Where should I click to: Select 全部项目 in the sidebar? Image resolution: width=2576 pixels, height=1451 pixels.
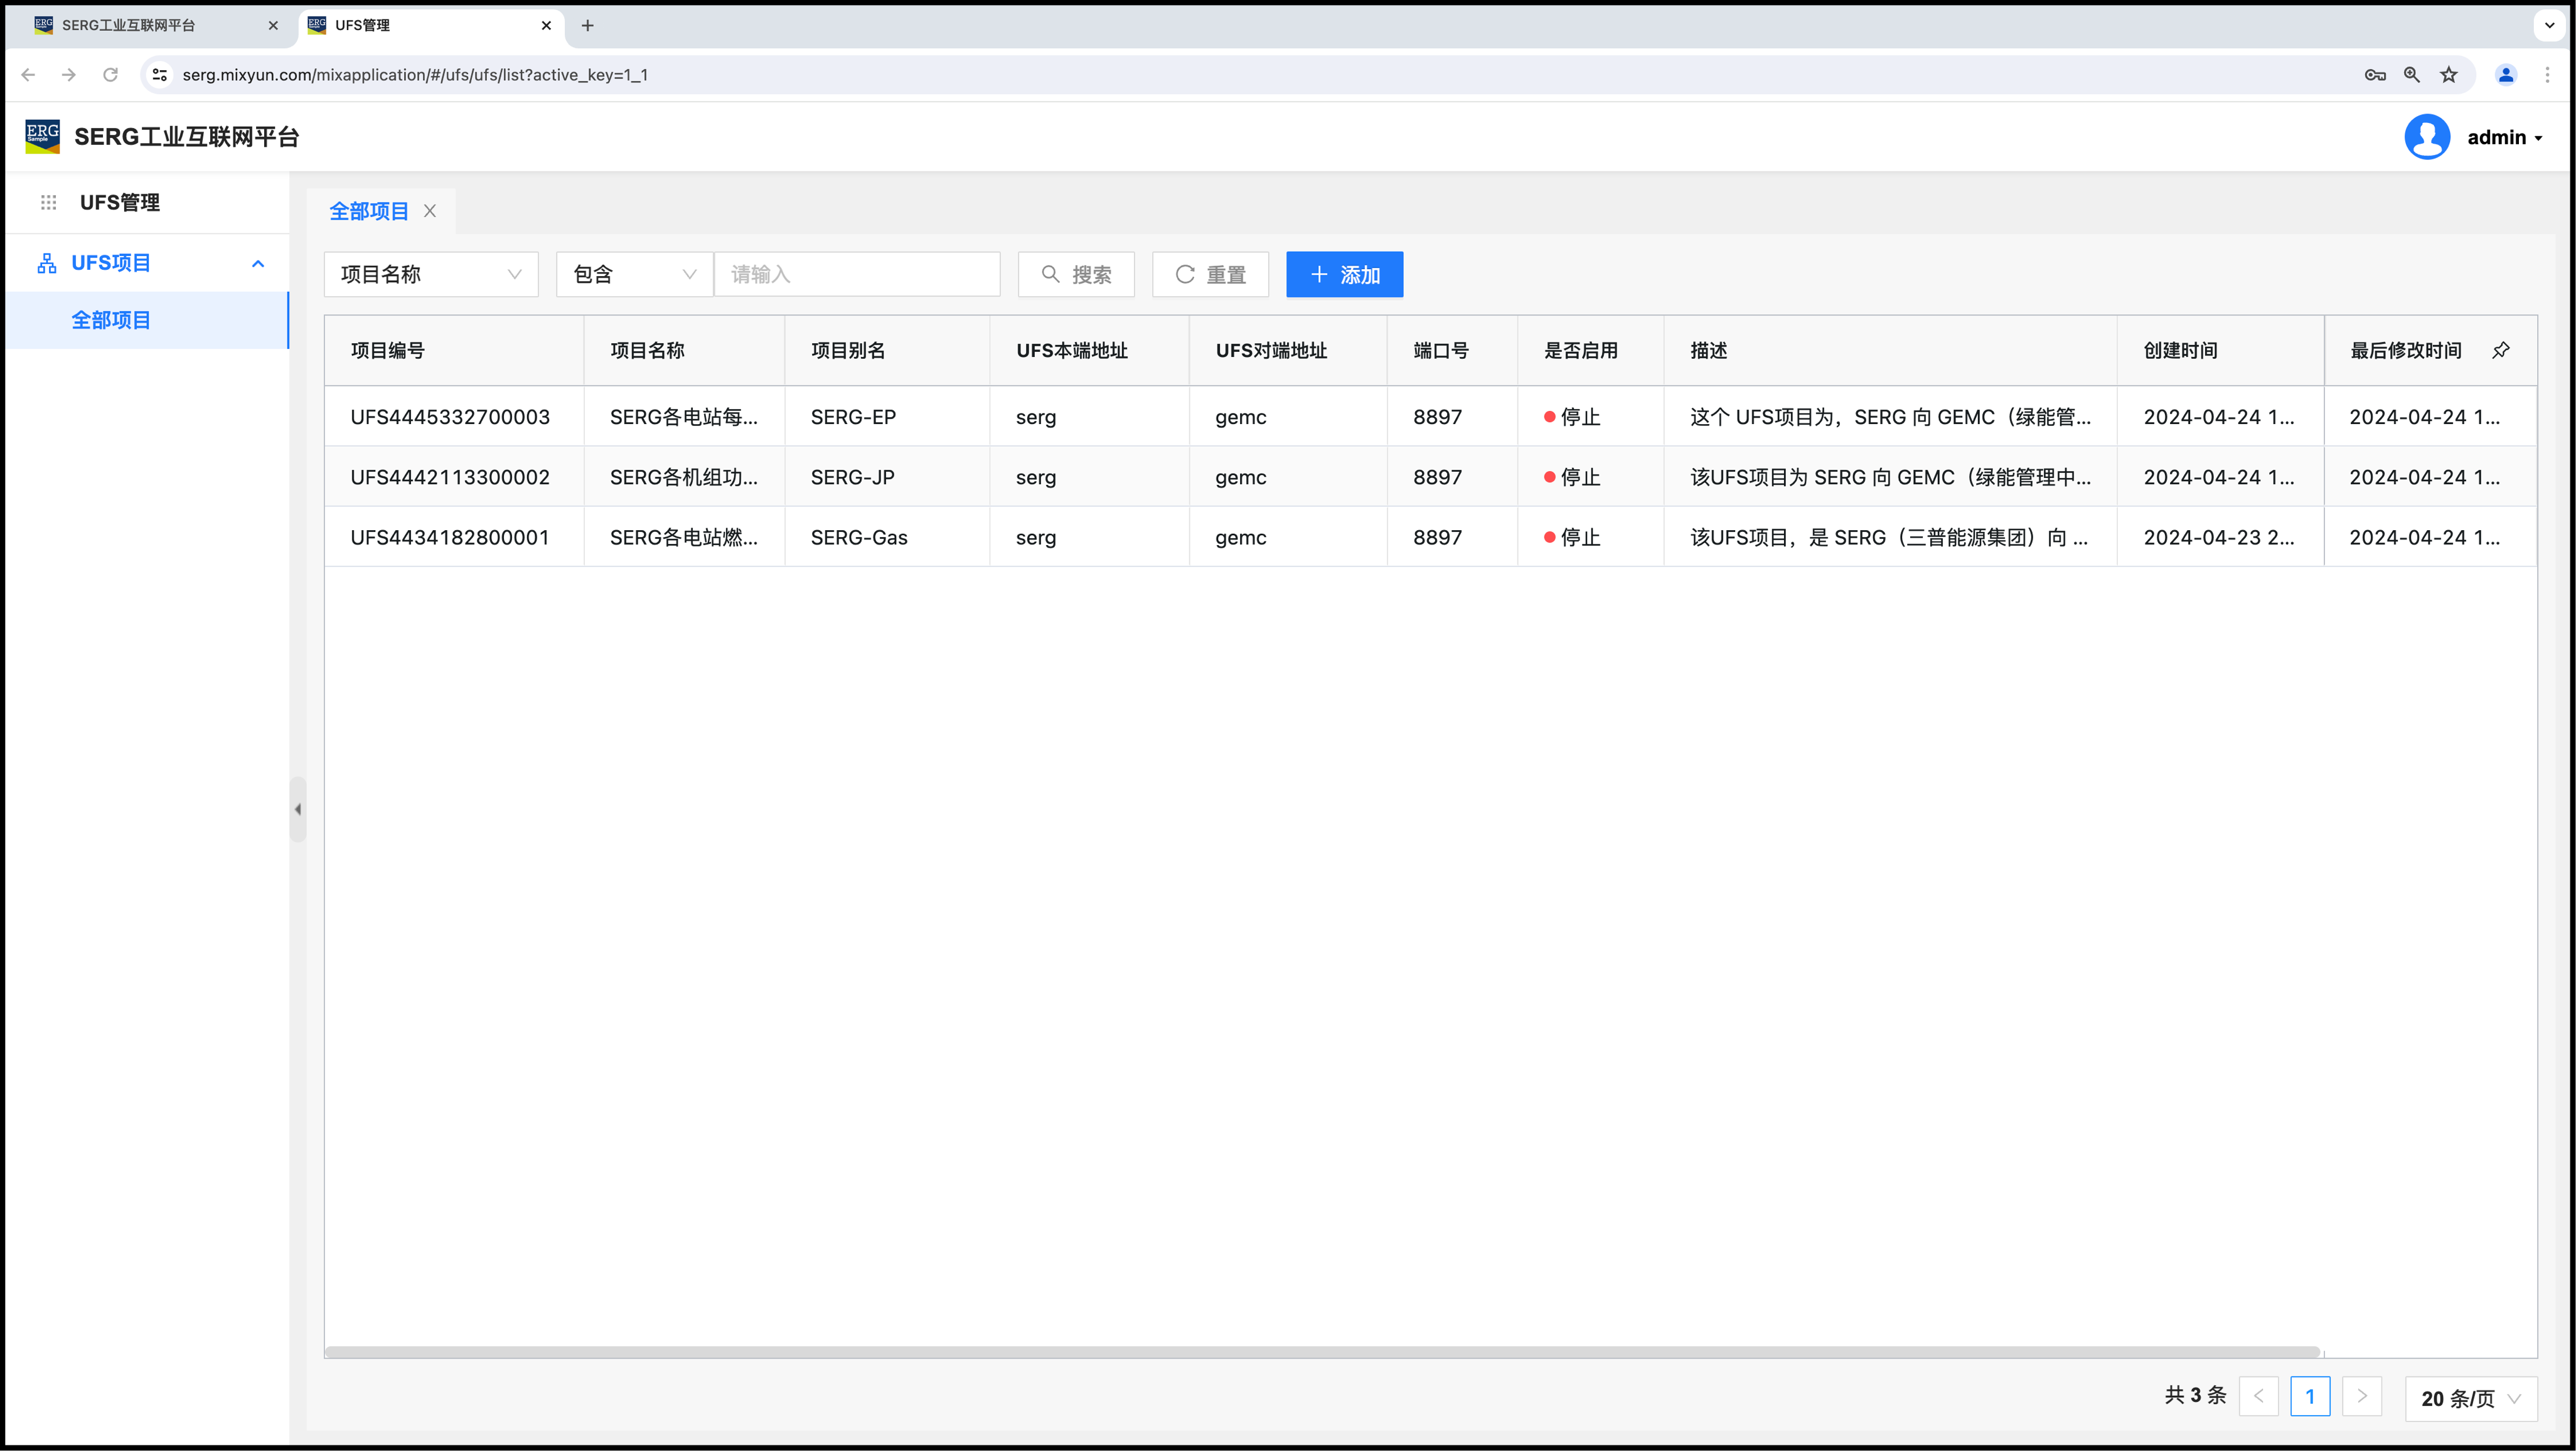pos(110,320)
